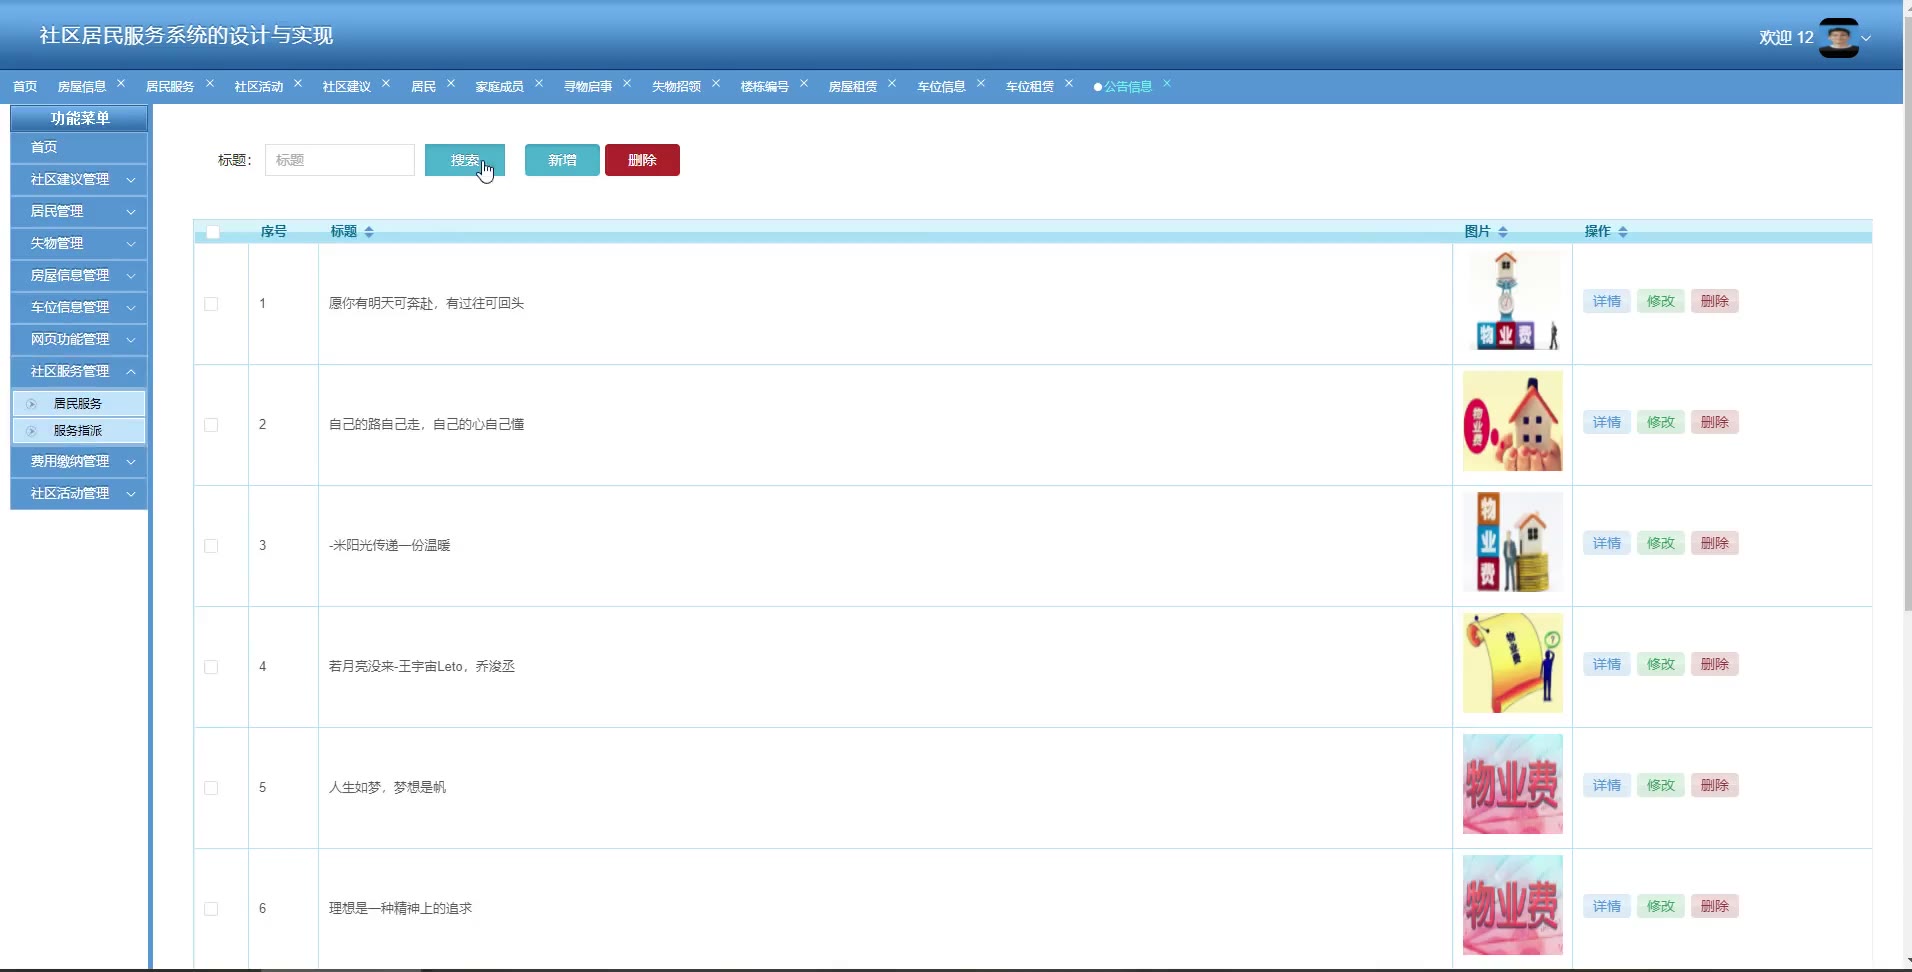Click the user avatar picture
1912x972 pixels.
[x=1838, y=38]
